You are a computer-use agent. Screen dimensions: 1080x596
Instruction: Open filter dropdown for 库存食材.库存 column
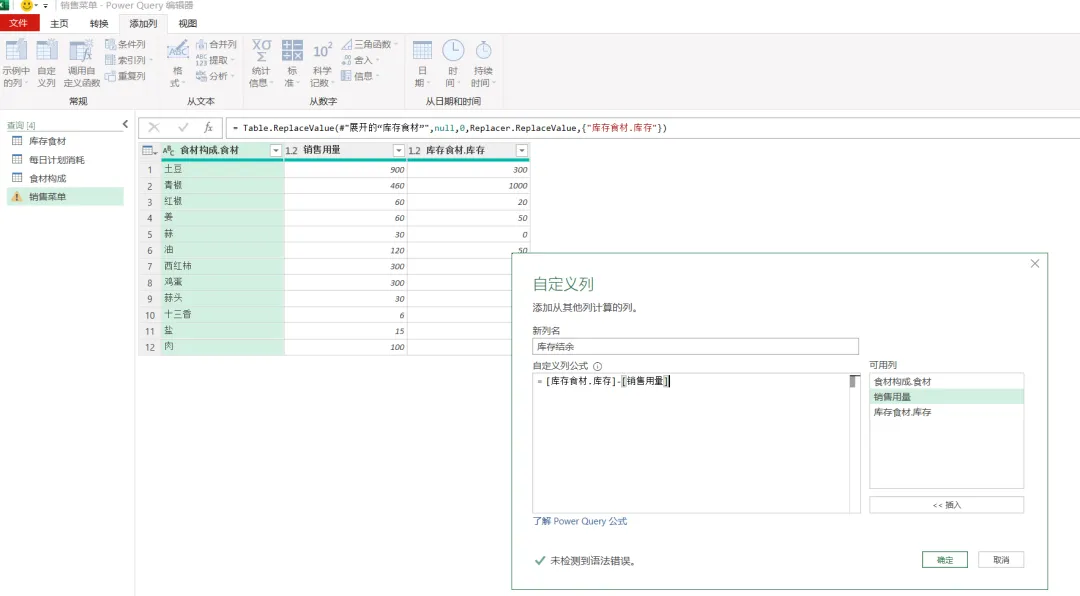coord(521,150)
